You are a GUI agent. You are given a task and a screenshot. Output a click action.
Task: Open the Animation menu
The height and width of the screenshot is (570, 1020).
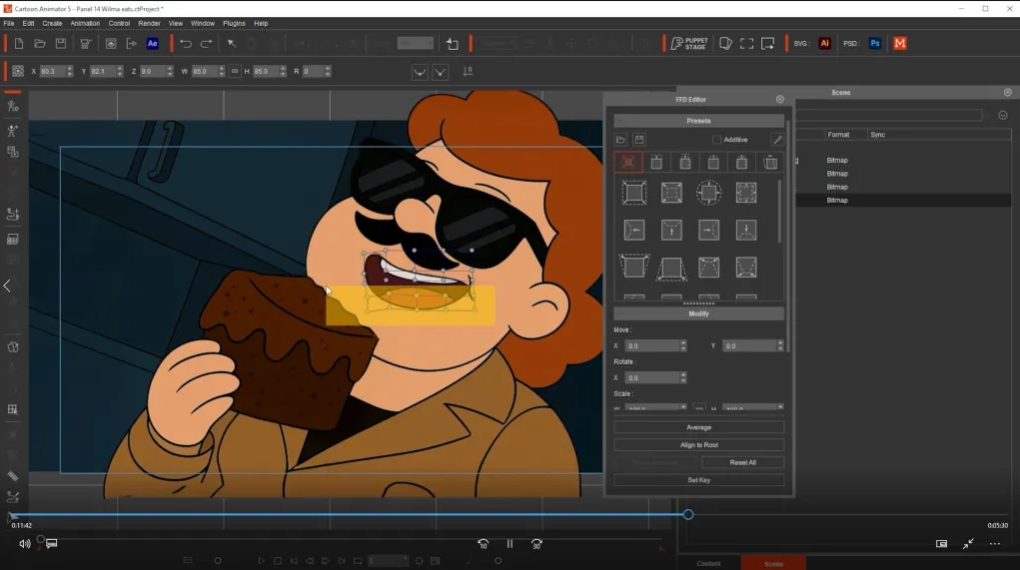point(85,23)
